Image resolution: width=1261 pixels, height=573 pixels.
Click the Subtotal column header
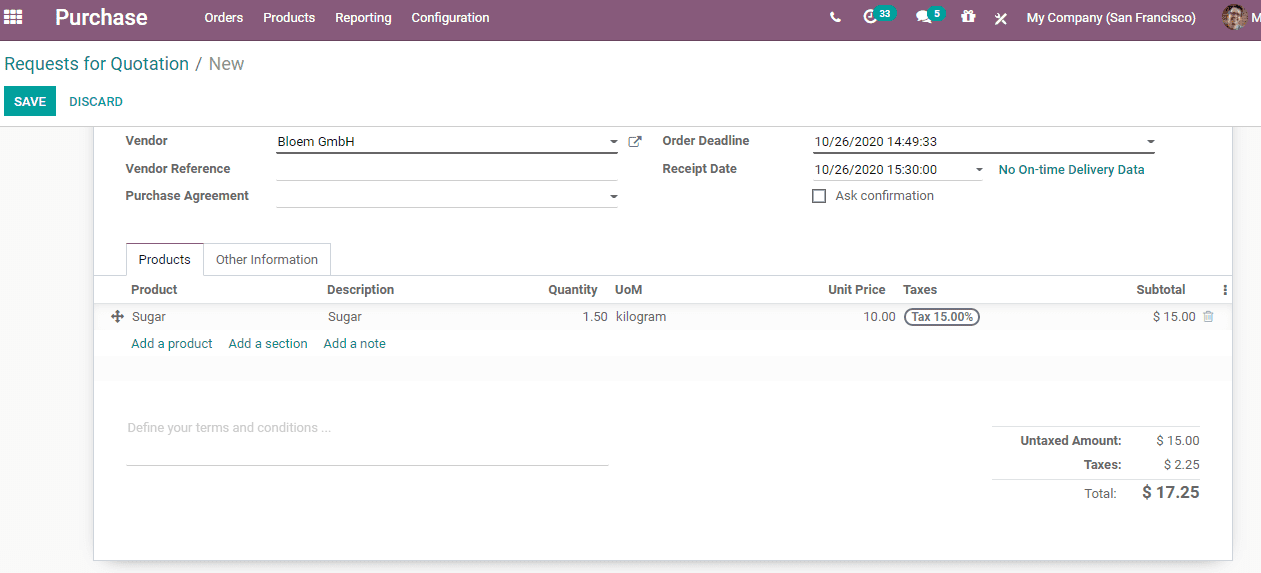point(1161,290)
